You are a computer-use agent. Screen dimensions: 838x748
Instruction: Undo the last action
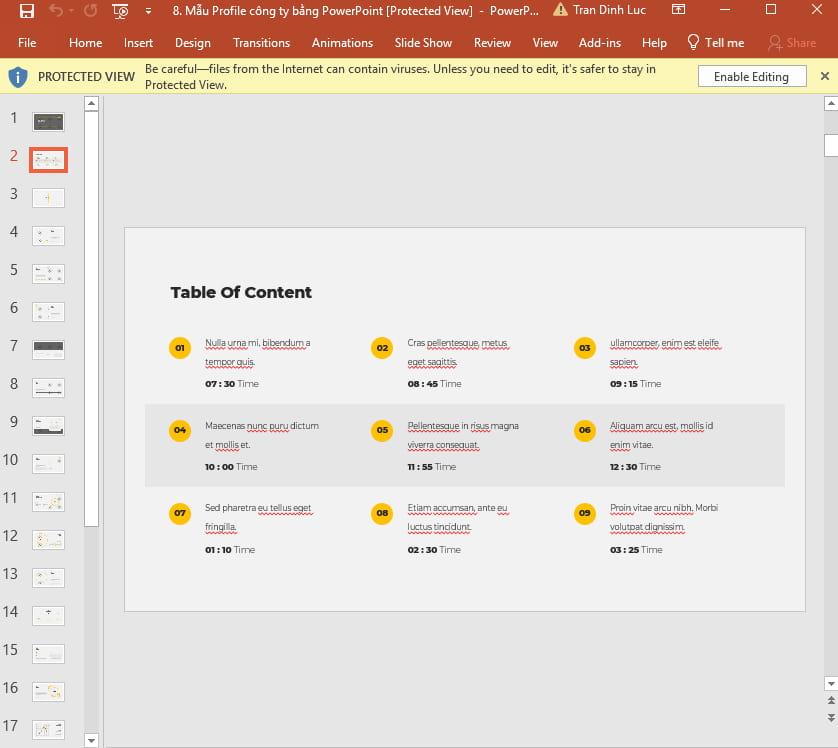coord(58,11)
